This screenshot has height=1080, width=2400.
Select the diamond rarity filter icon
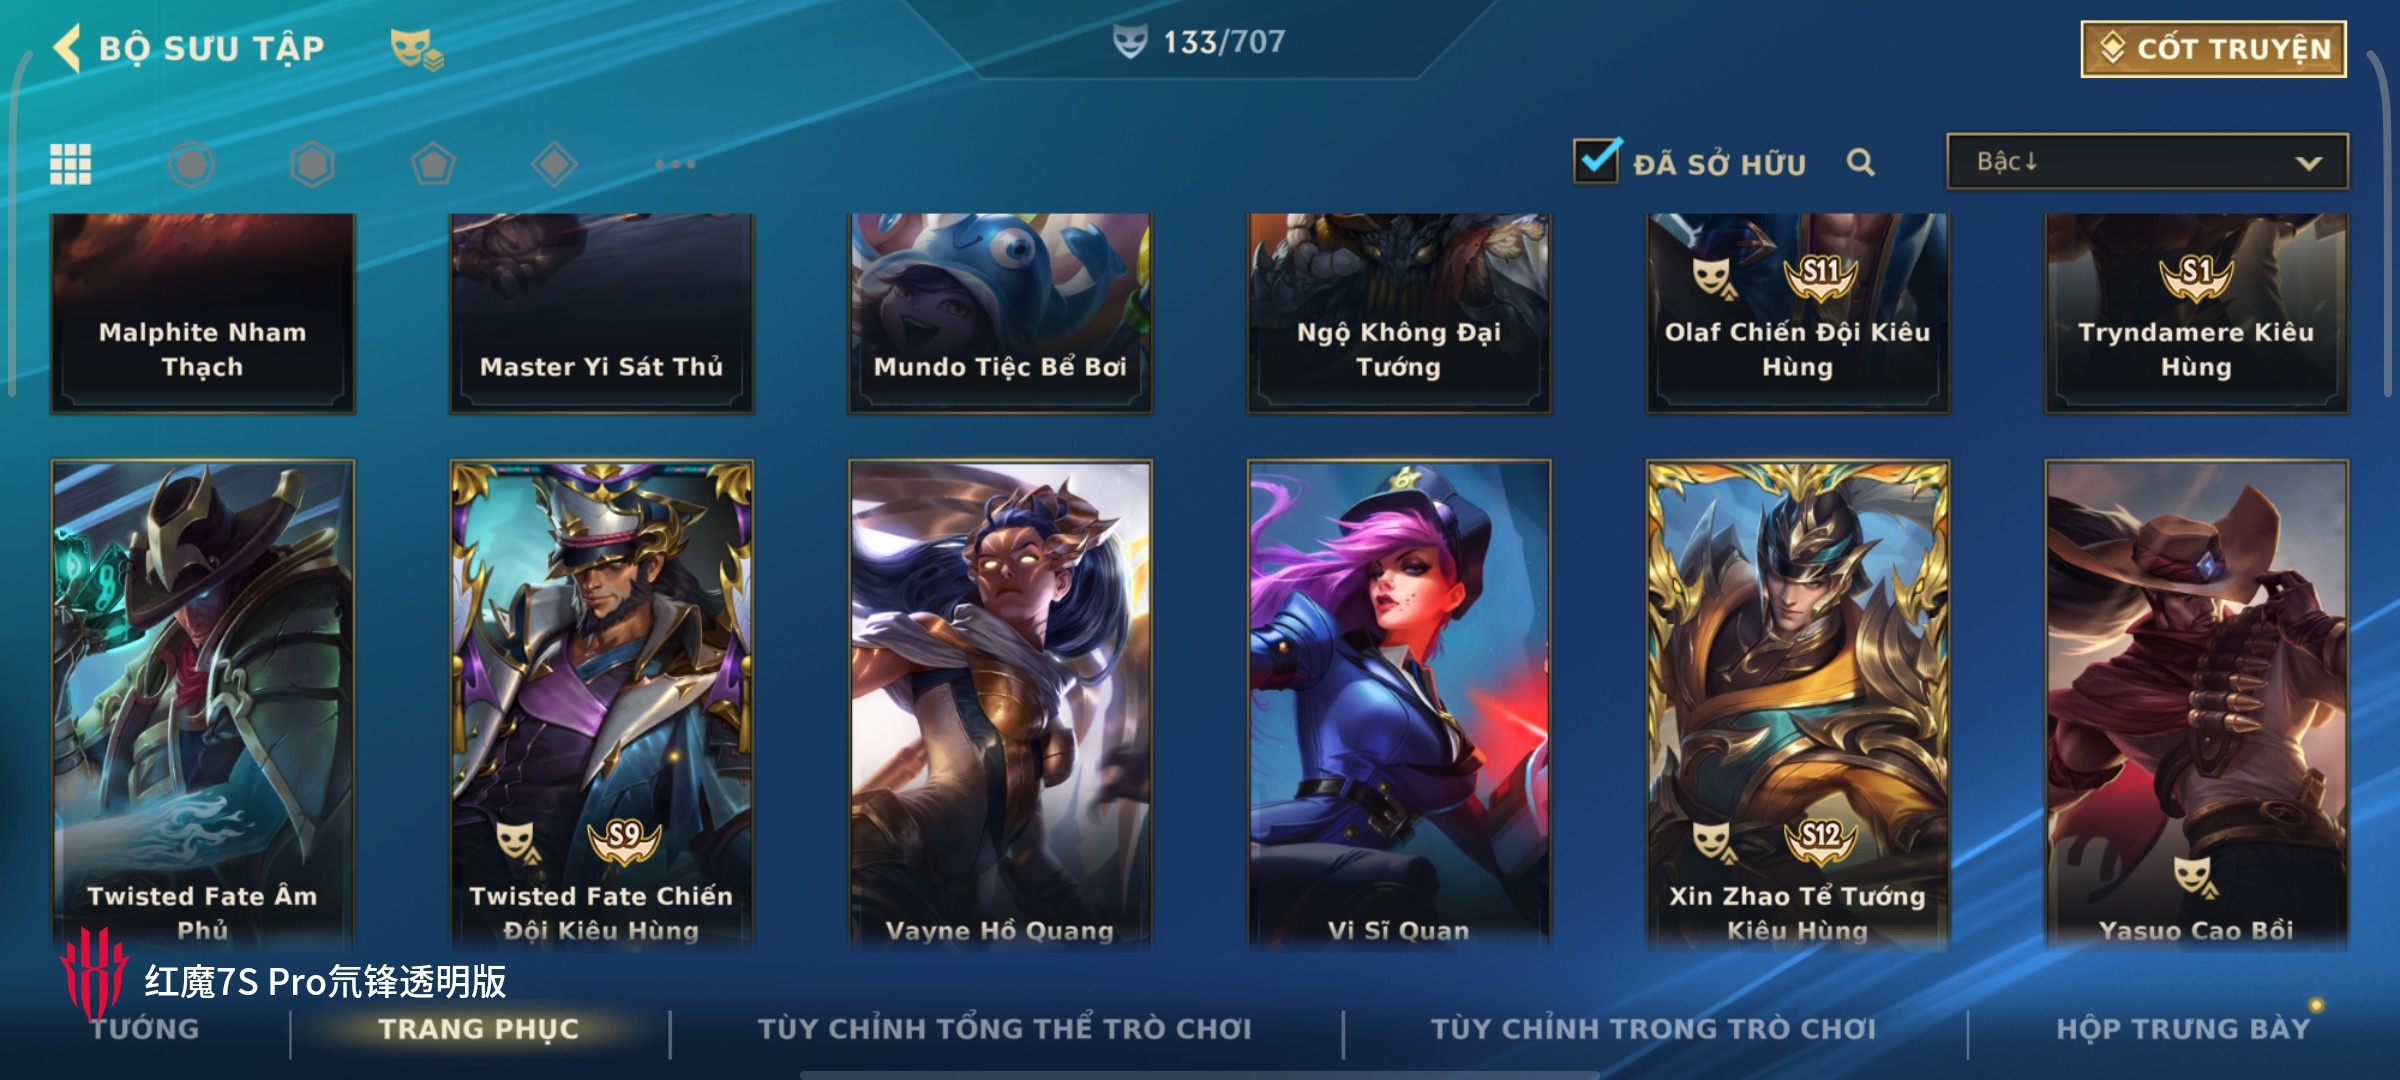pos(554,164)
